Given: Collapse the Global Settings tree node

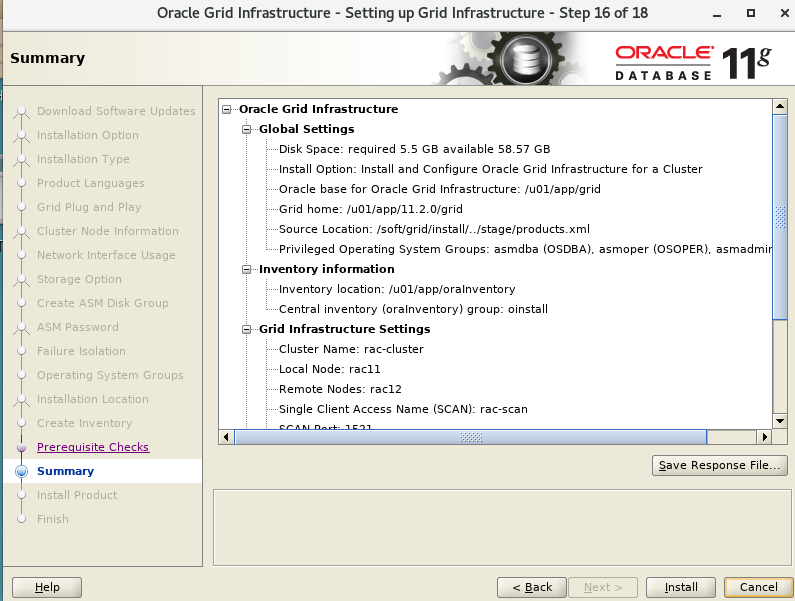Looking at the screenshot, I should tap(248, 129).
